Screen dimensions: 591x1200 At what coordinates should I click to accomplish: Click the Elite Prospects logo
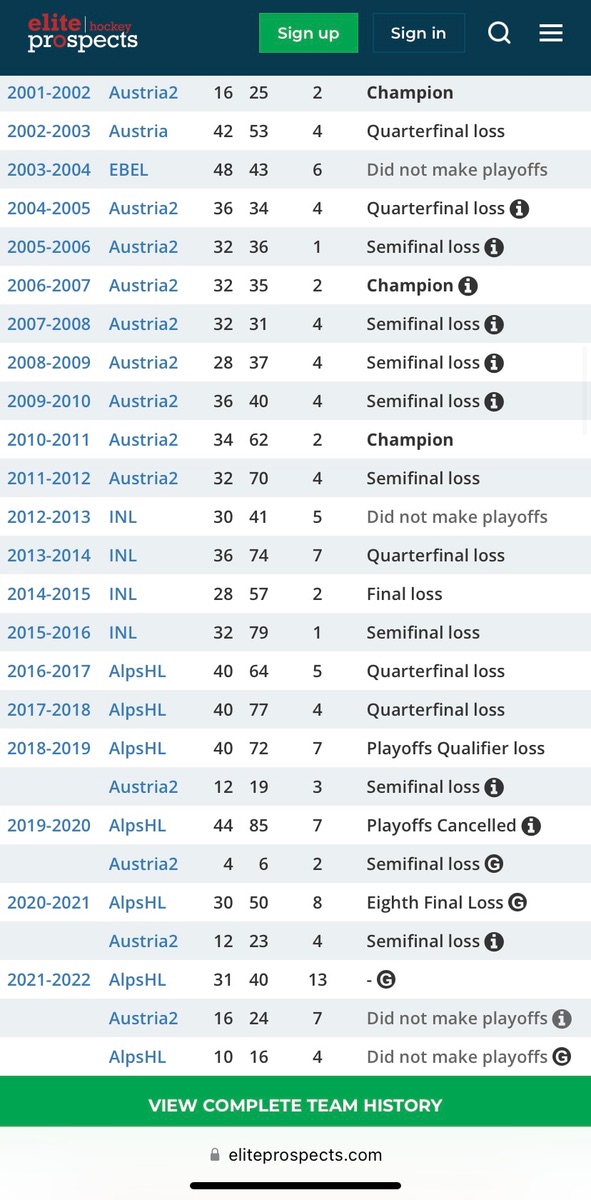click(83, 33)
